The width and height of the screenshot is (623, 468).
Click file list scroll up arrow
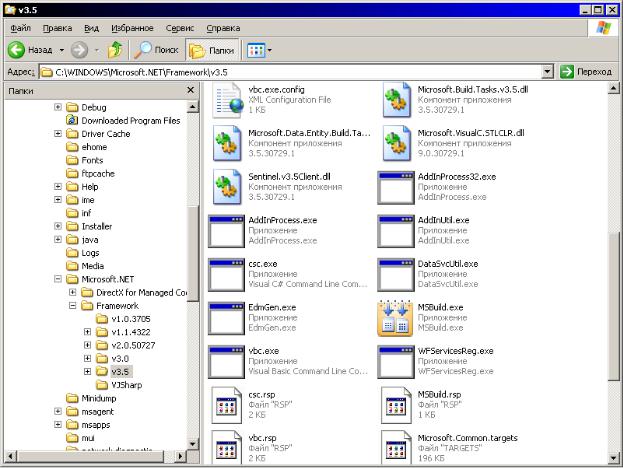point(613,89)
